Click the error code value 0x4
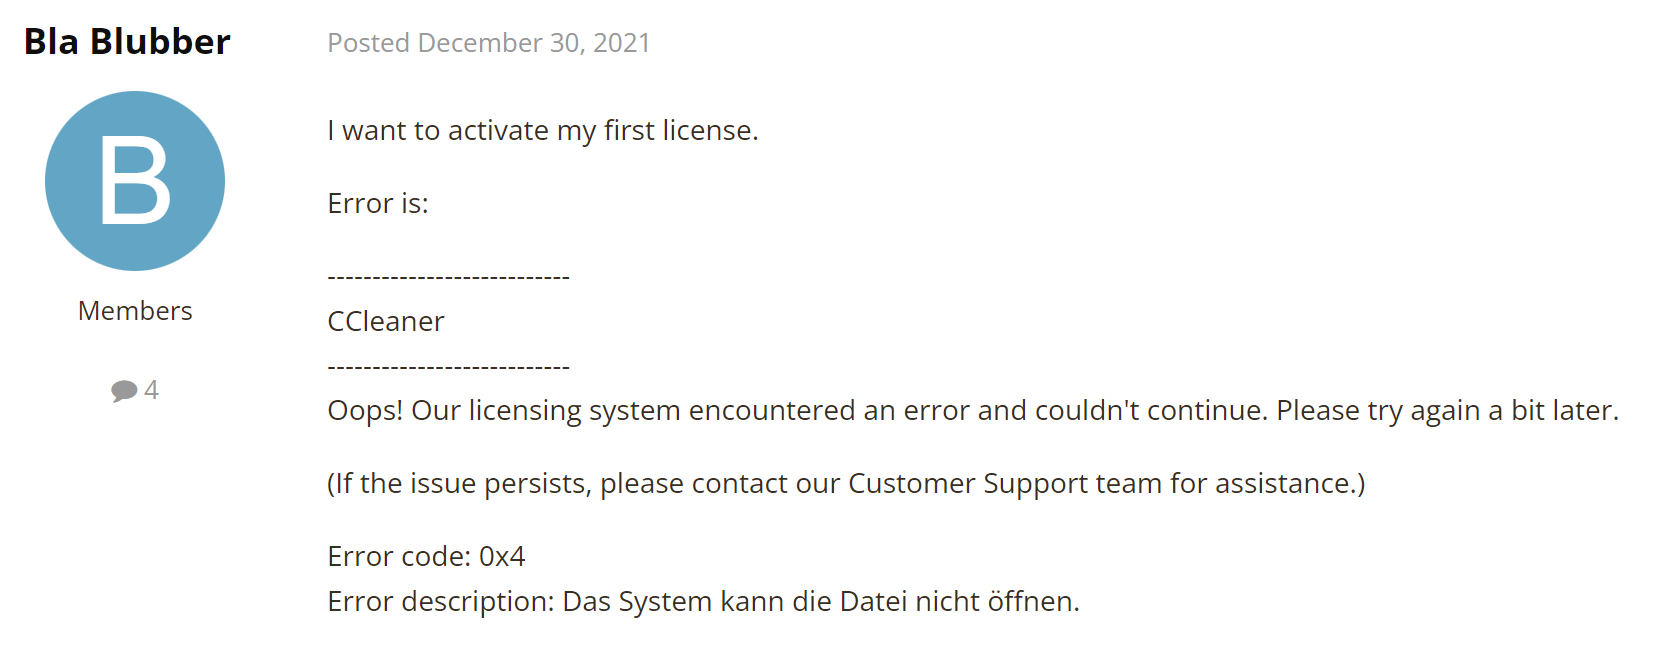Viewport: 1656px width, 645px height. tap(502, 557)
